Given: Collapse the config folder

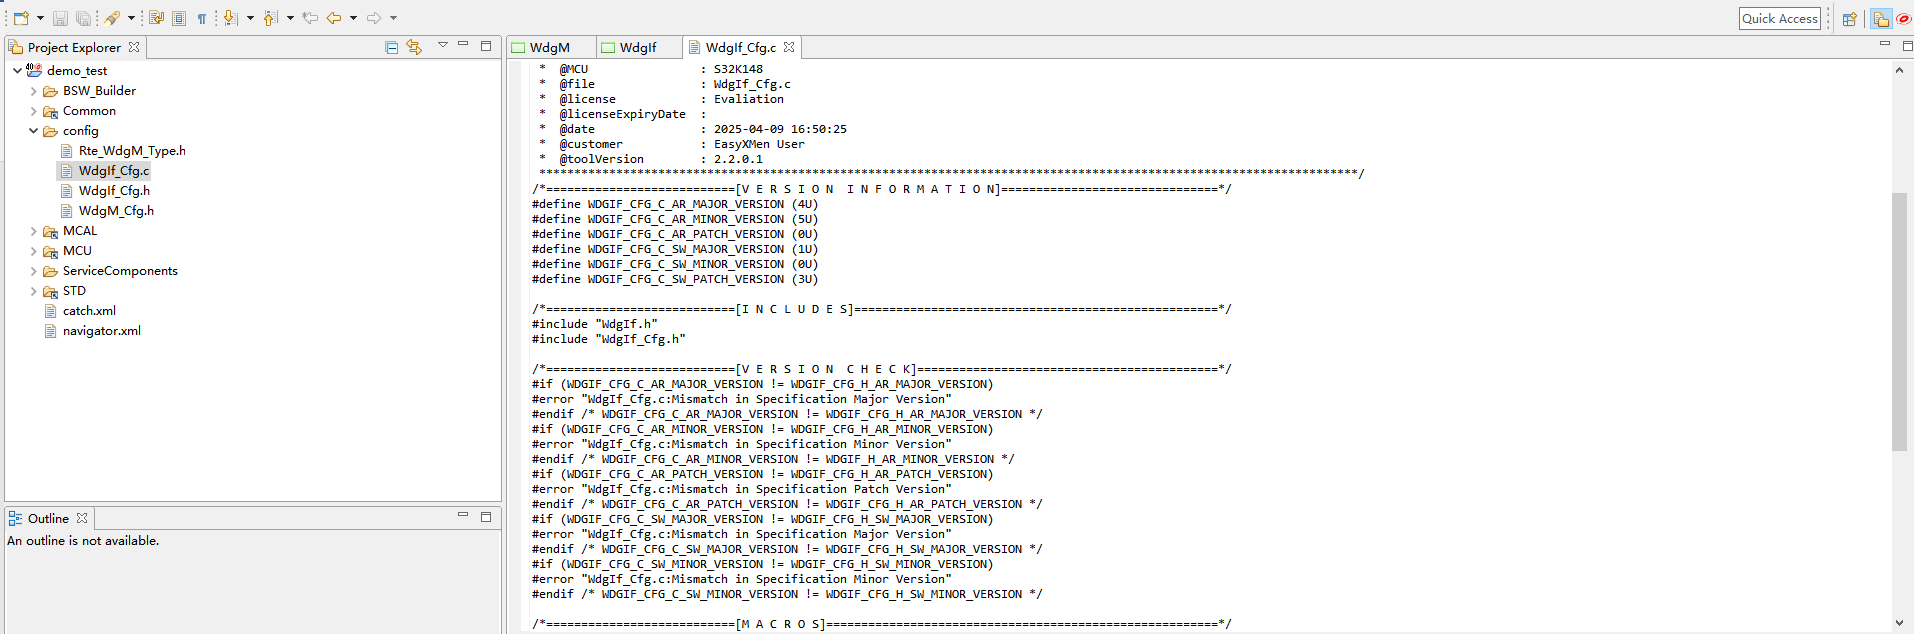Looking at the screenshot, I should click(33, 131).
